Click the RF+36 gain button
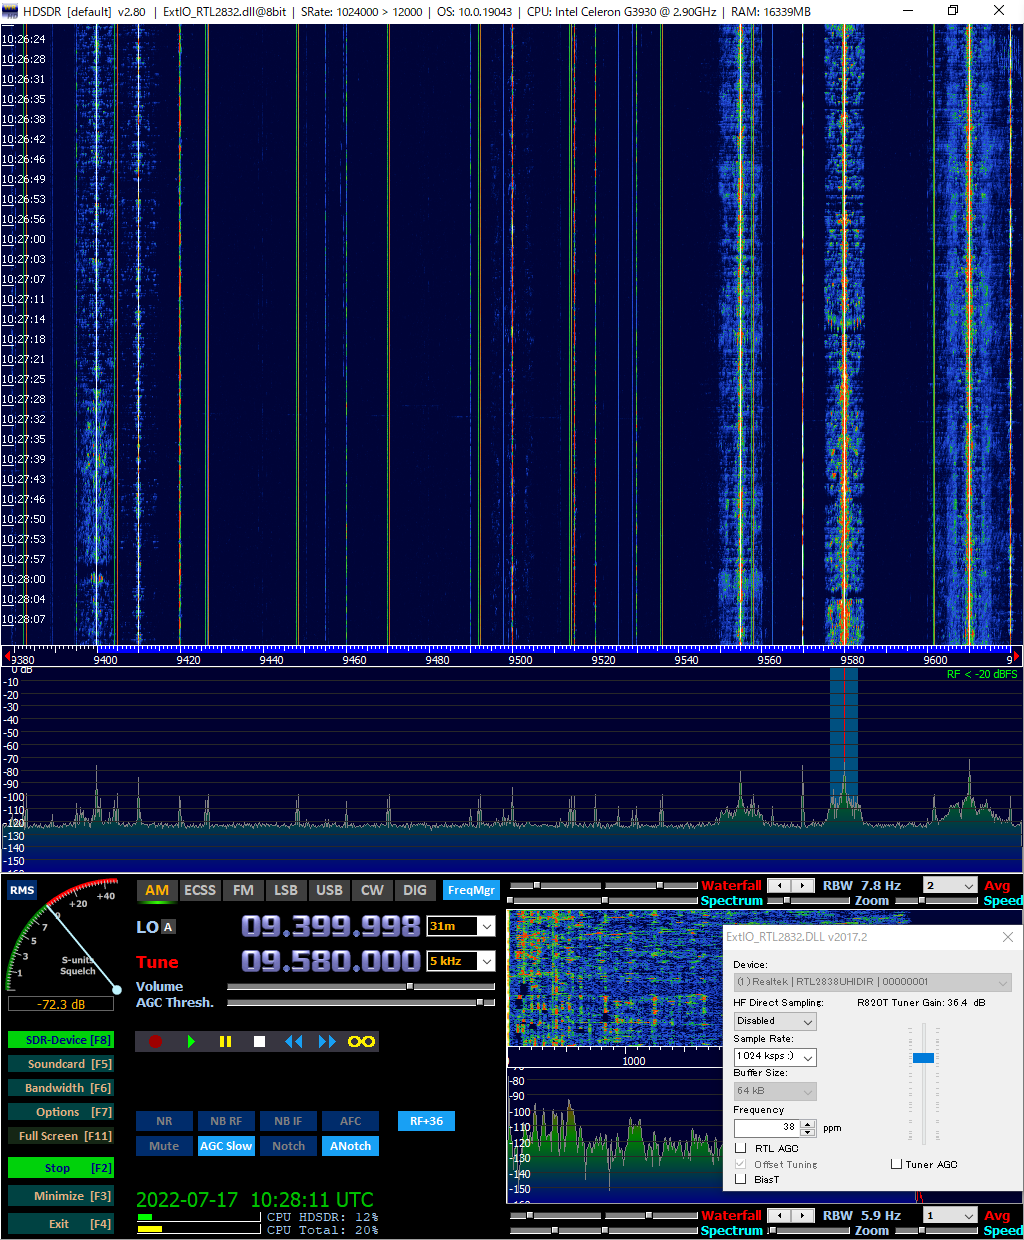This screenshot has width=1024, height=1240. point(426,1121)
